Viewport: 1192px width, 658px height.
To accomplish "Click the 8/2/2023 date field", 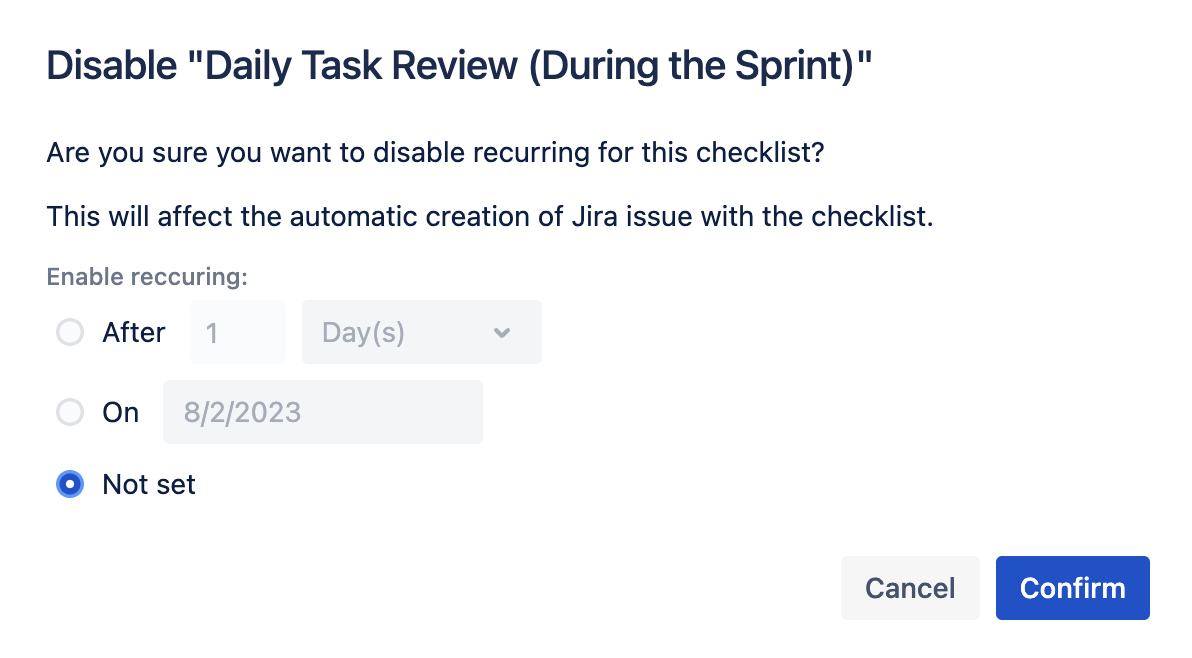I will [322, 412].
